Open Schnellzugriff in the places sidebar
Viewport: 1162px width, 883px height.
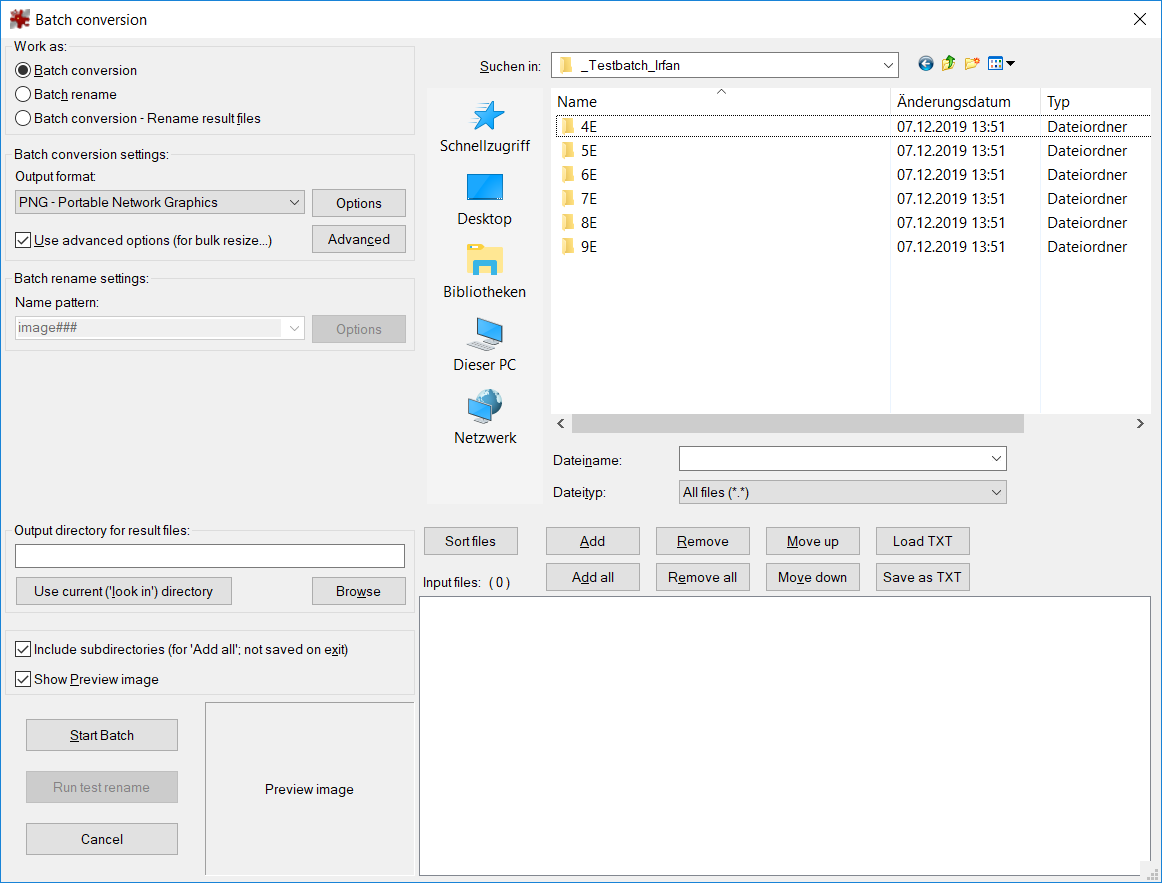tap(485, 127)
